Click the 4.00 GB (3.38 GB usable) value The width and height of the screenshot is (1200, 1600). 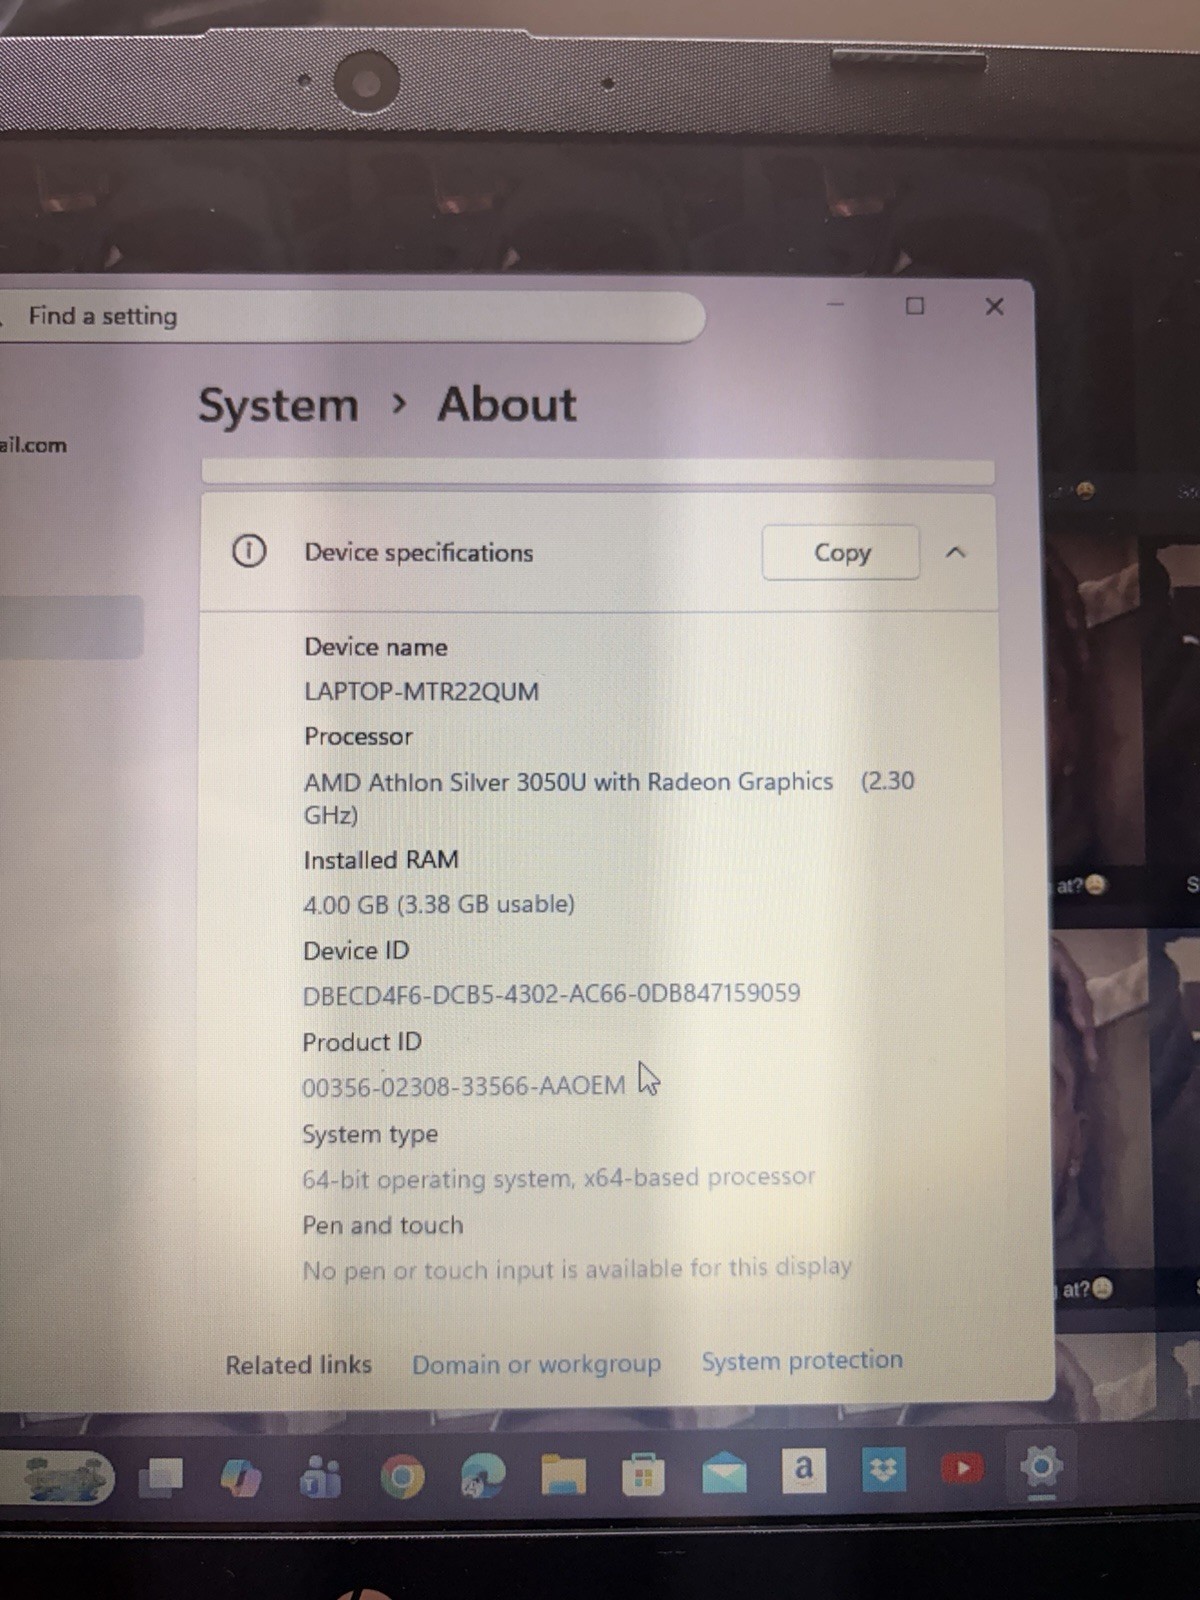(439, 904)
